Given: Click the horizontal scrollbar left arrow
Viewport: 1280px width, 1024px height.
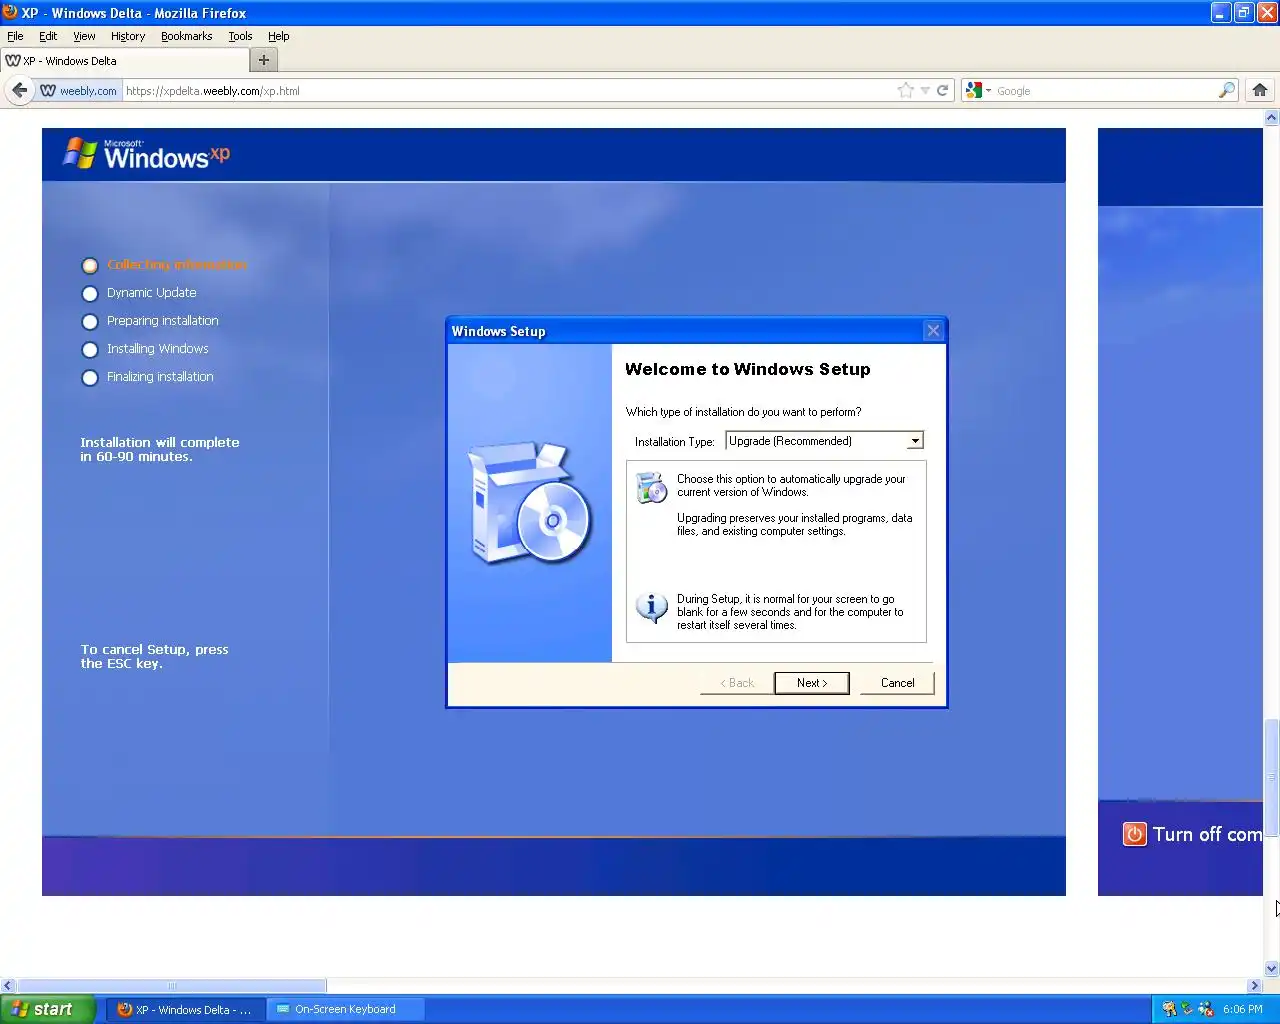Looking at the screenshot, I should 8,985.
